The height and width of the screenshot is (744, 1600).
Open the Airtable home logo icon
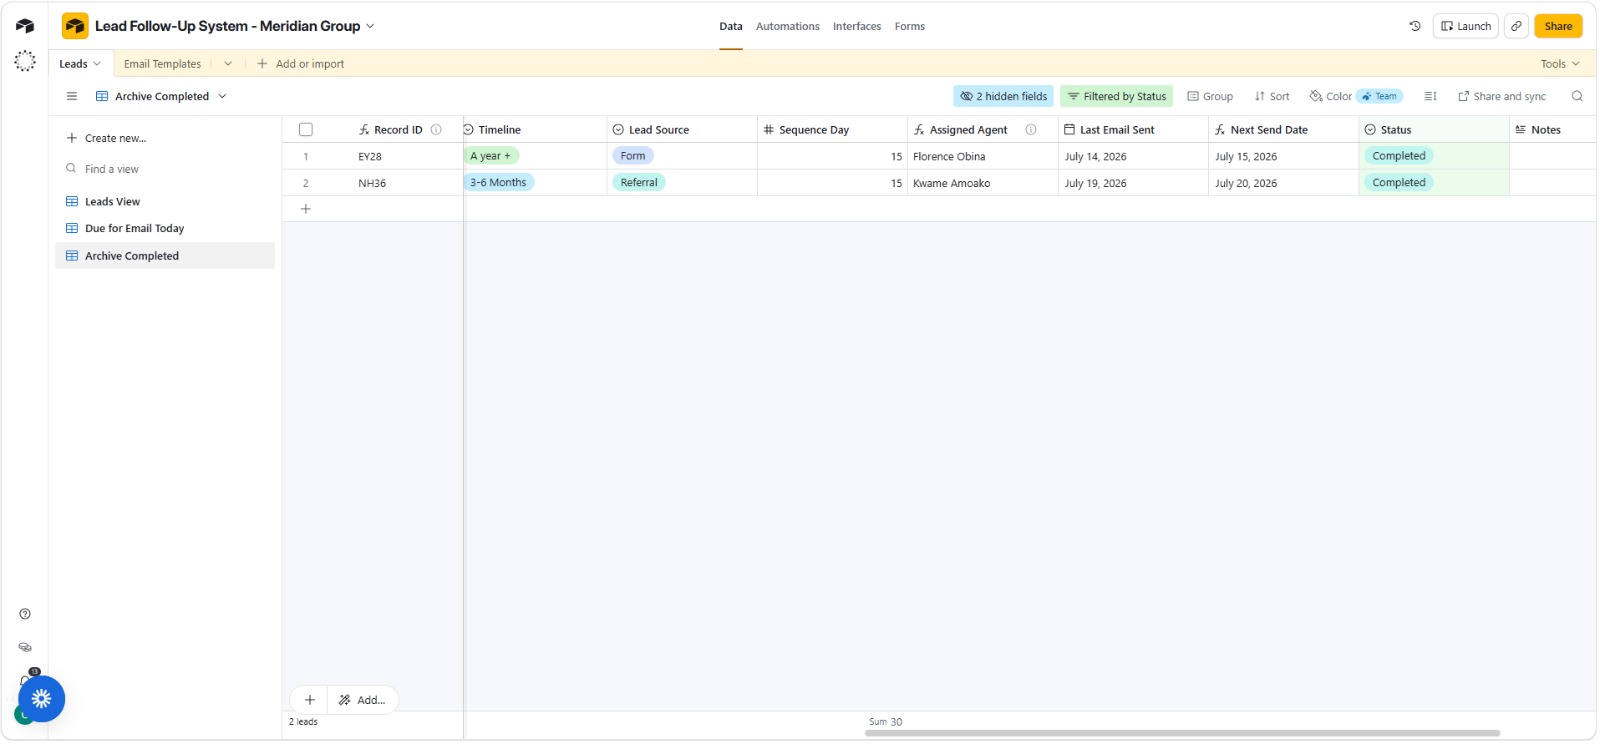[x=25, y=26]
